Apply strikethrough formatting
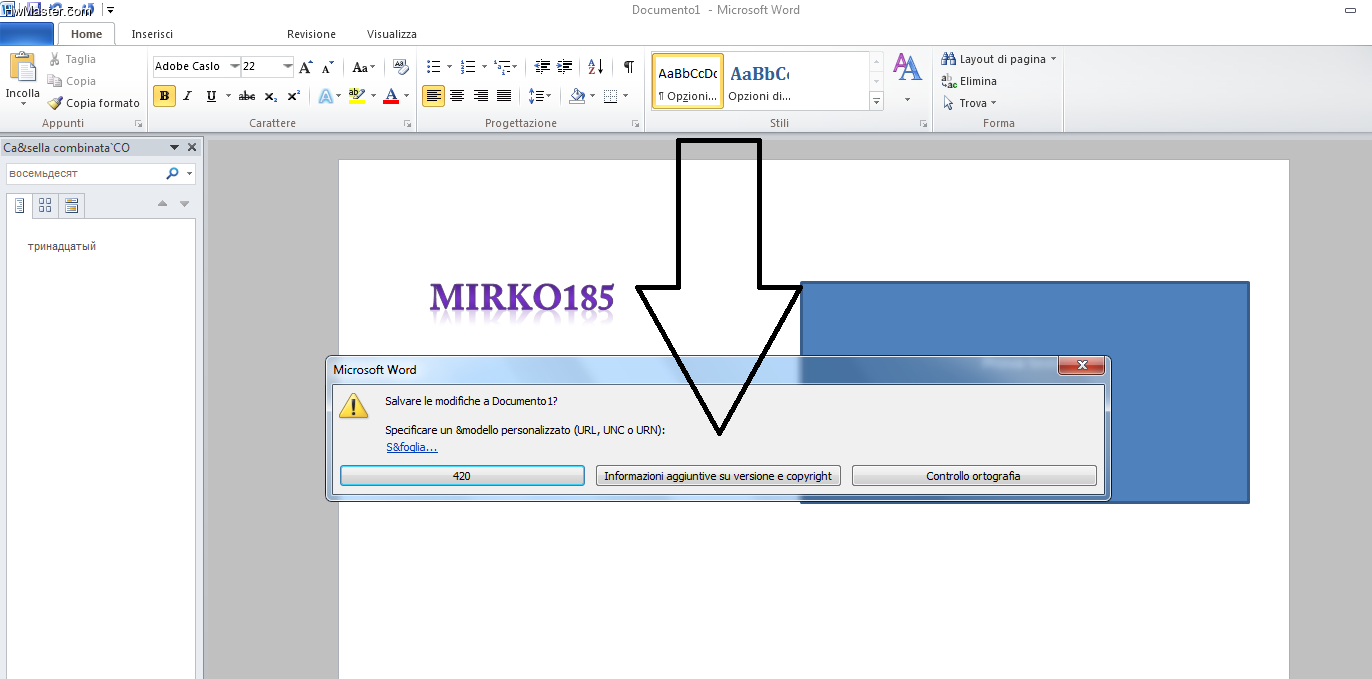Image resolution: width=1372 pixels, height=679 pixels. pos(247,96)
